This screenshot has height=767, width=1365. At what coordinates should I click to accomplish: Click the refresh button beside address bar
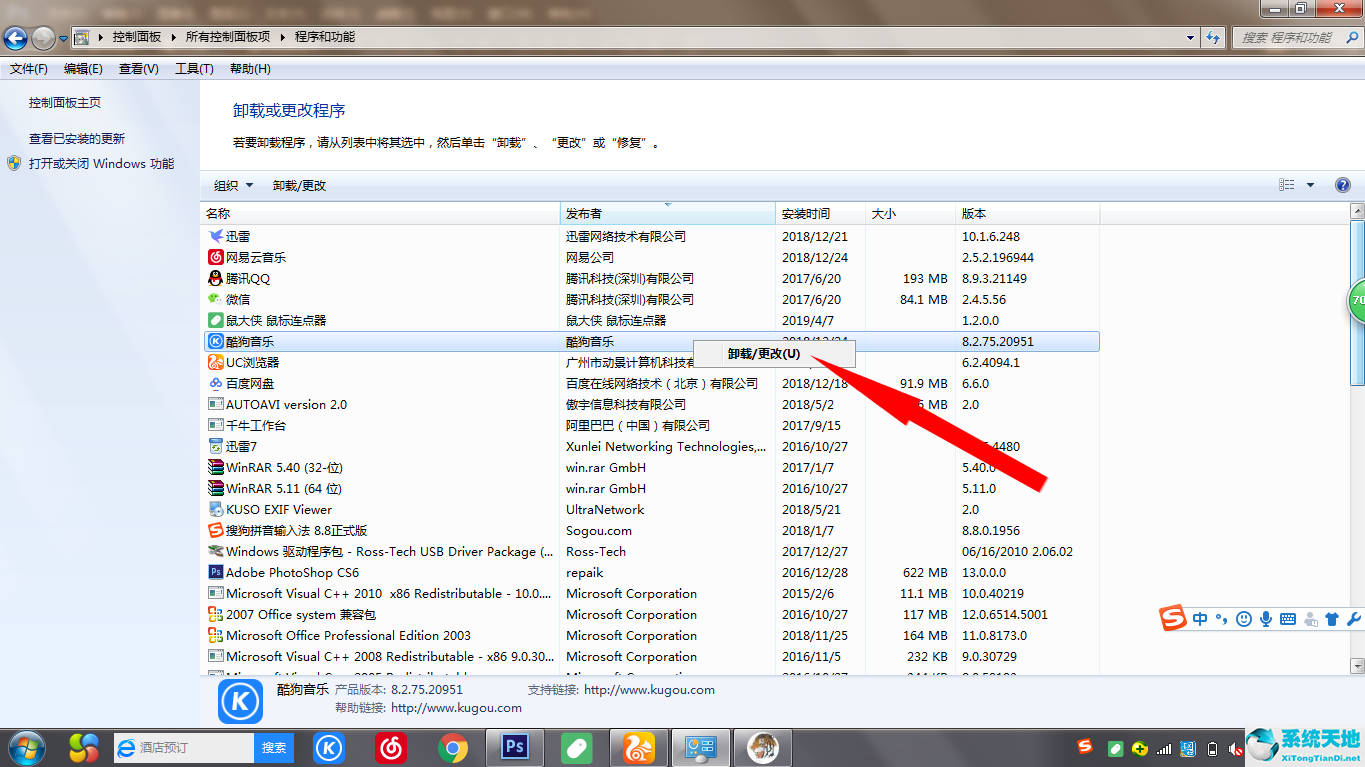click(1214, 37)
